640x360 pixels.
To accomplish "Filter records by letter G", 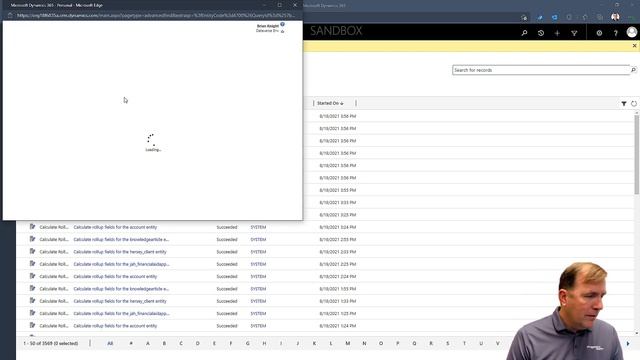I will (x=248, y=344).
